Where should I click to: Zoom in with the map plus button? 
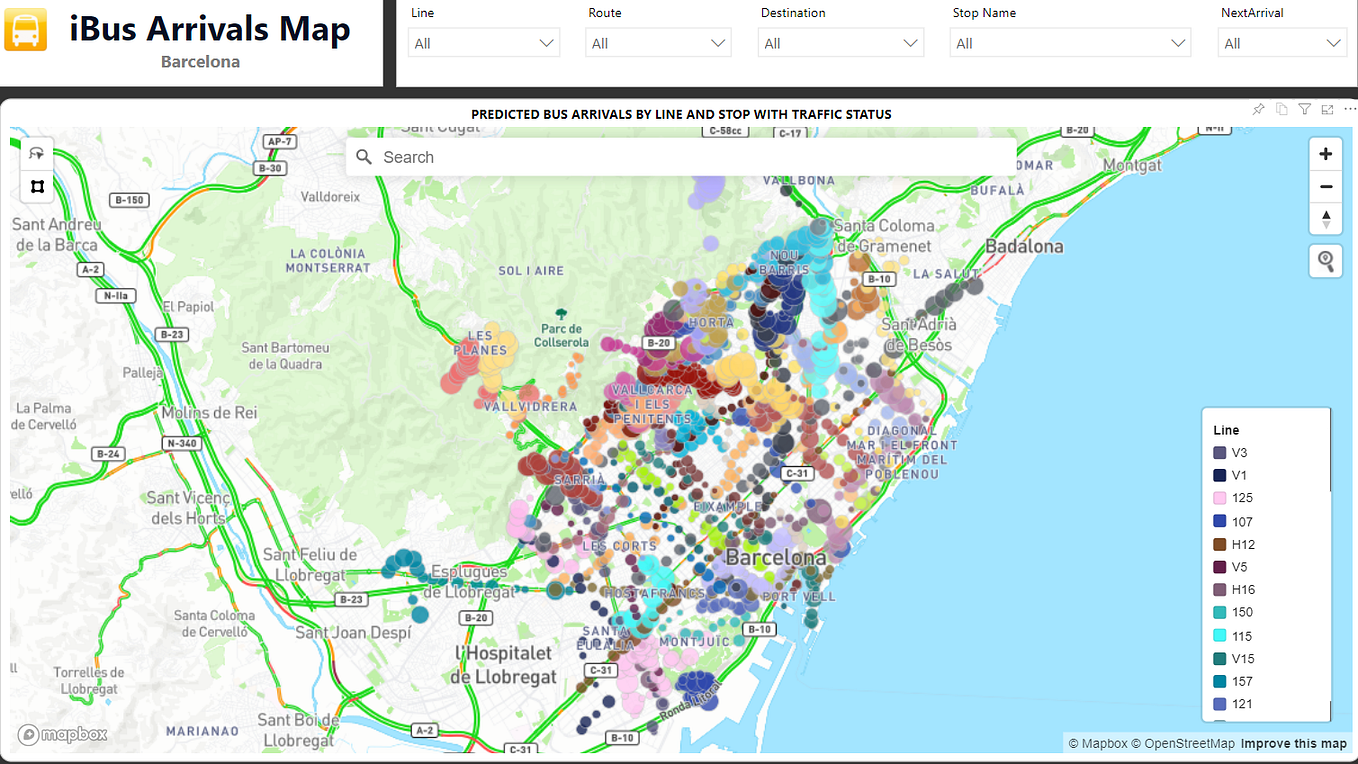pos(1326,154)
